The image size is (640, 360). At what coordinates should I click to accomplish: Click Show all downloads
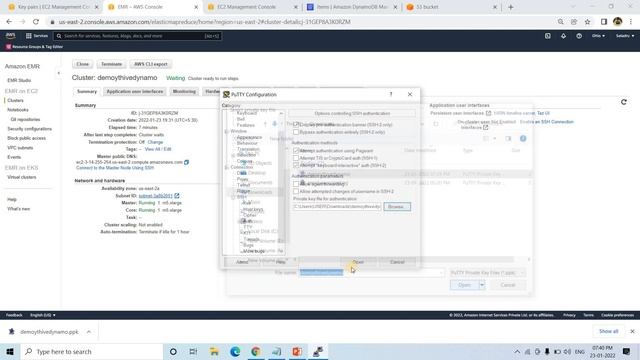point(609,331)
